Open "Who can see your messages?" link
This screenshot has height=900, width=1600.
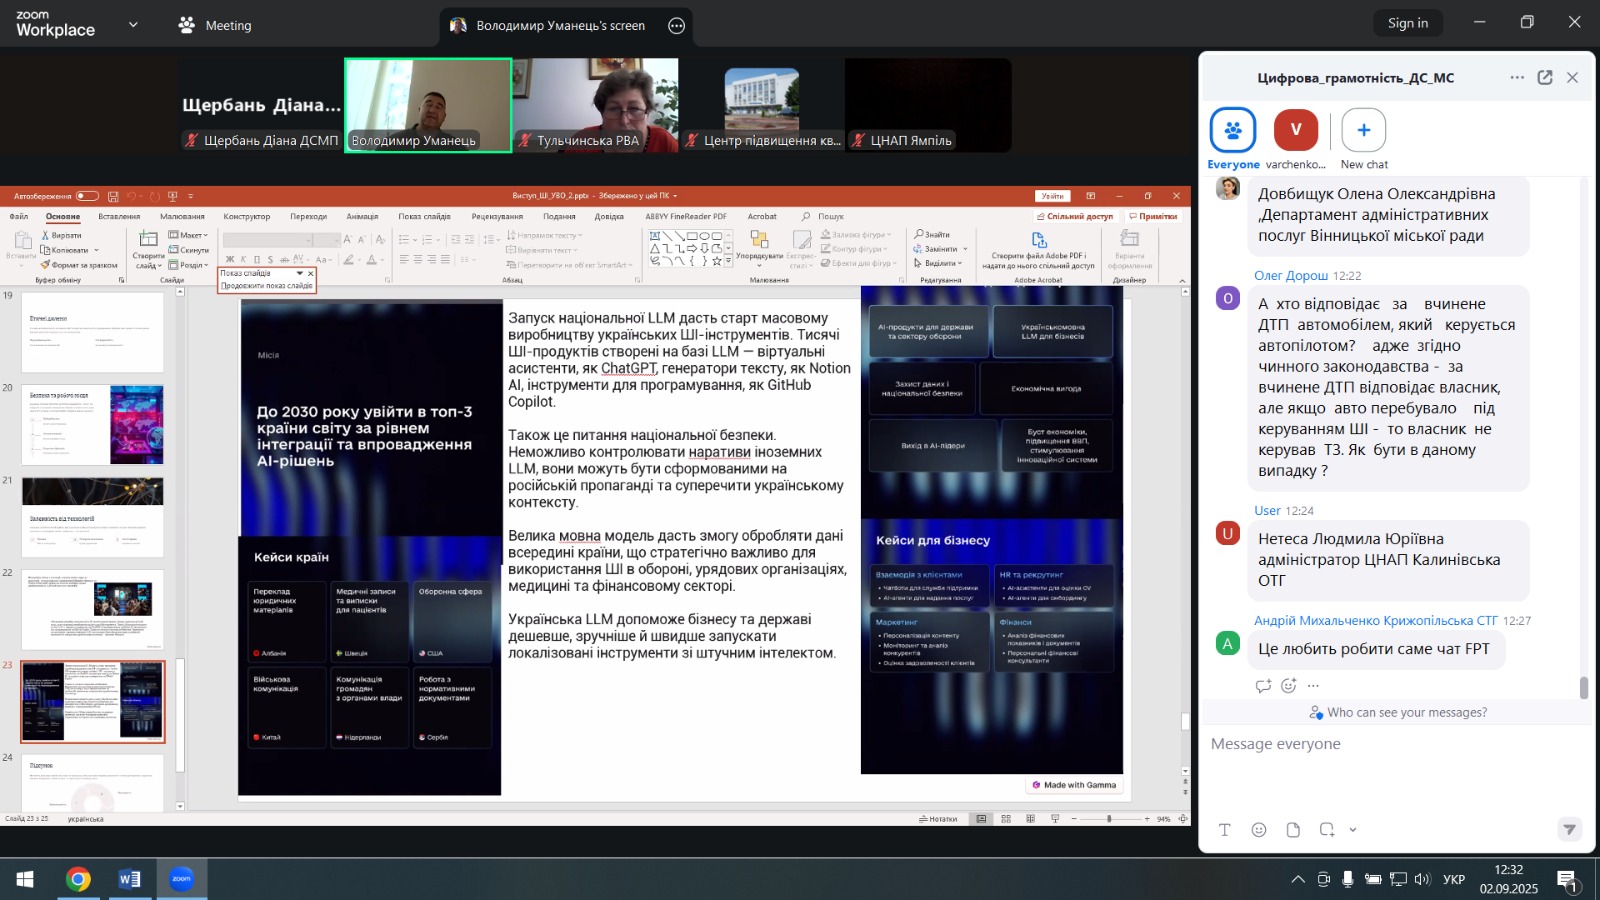(x=1406, y=712)
